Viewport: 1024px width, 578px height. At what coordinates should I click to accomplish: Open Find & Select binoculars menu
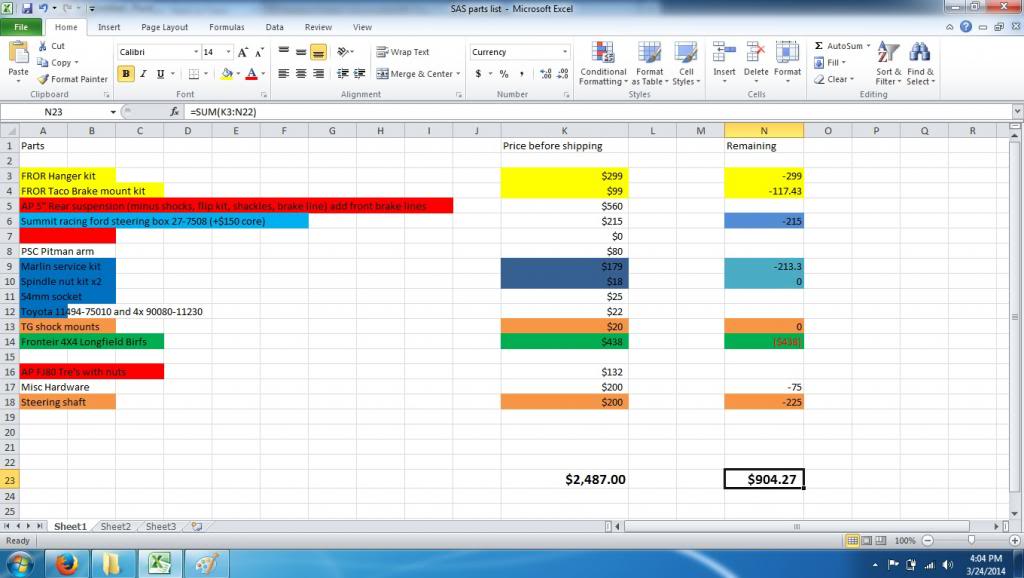click(920, 63)
